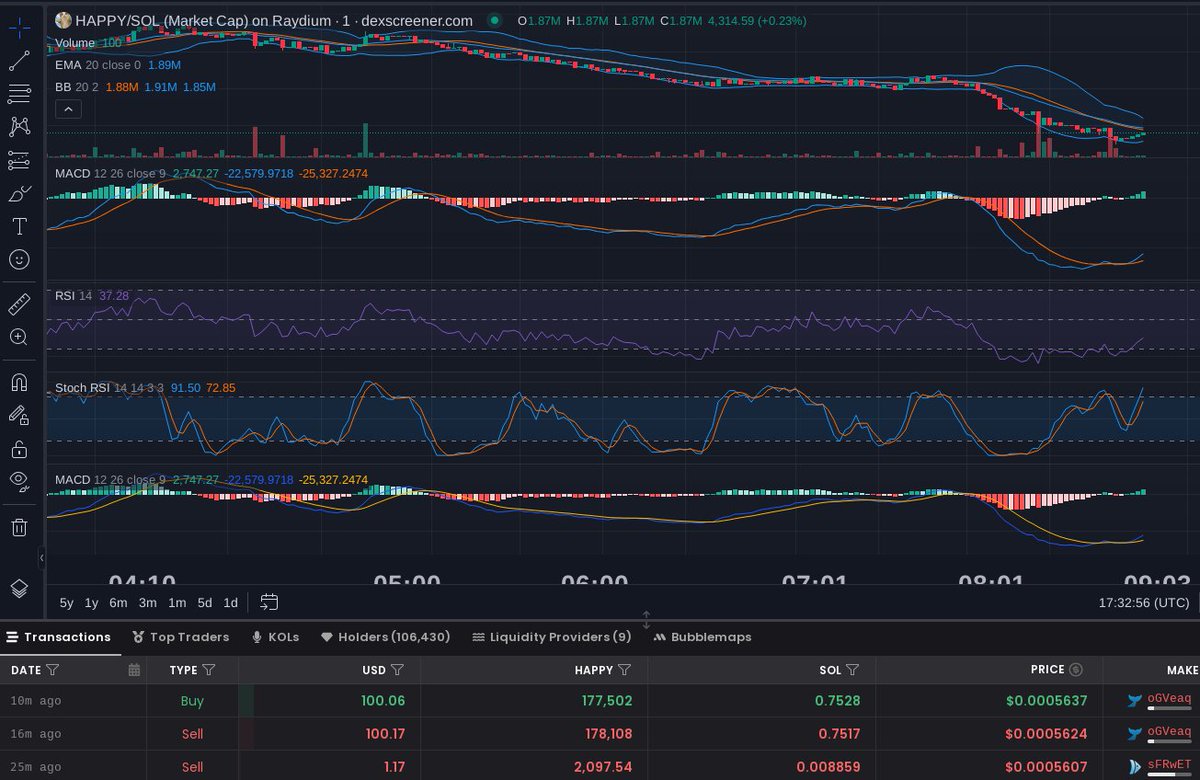
Task: Set the chart range to 1y
Action: (x=91, y=603)
